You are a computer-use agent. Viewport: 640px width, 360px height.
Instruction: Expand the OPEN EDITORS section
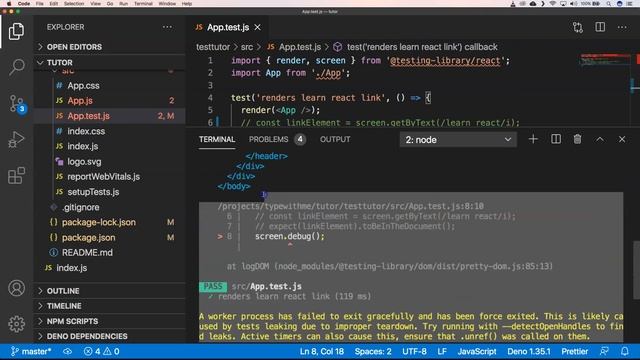109,47
